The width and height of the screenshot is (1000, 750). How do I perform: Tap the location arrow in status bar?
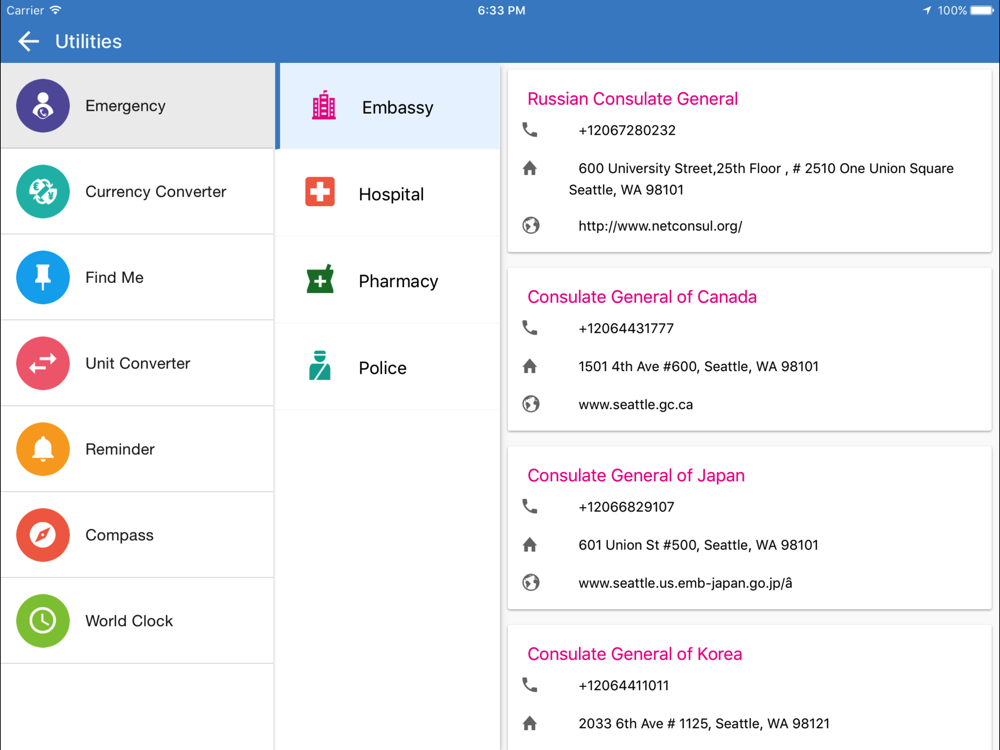(x=927, y=10)
